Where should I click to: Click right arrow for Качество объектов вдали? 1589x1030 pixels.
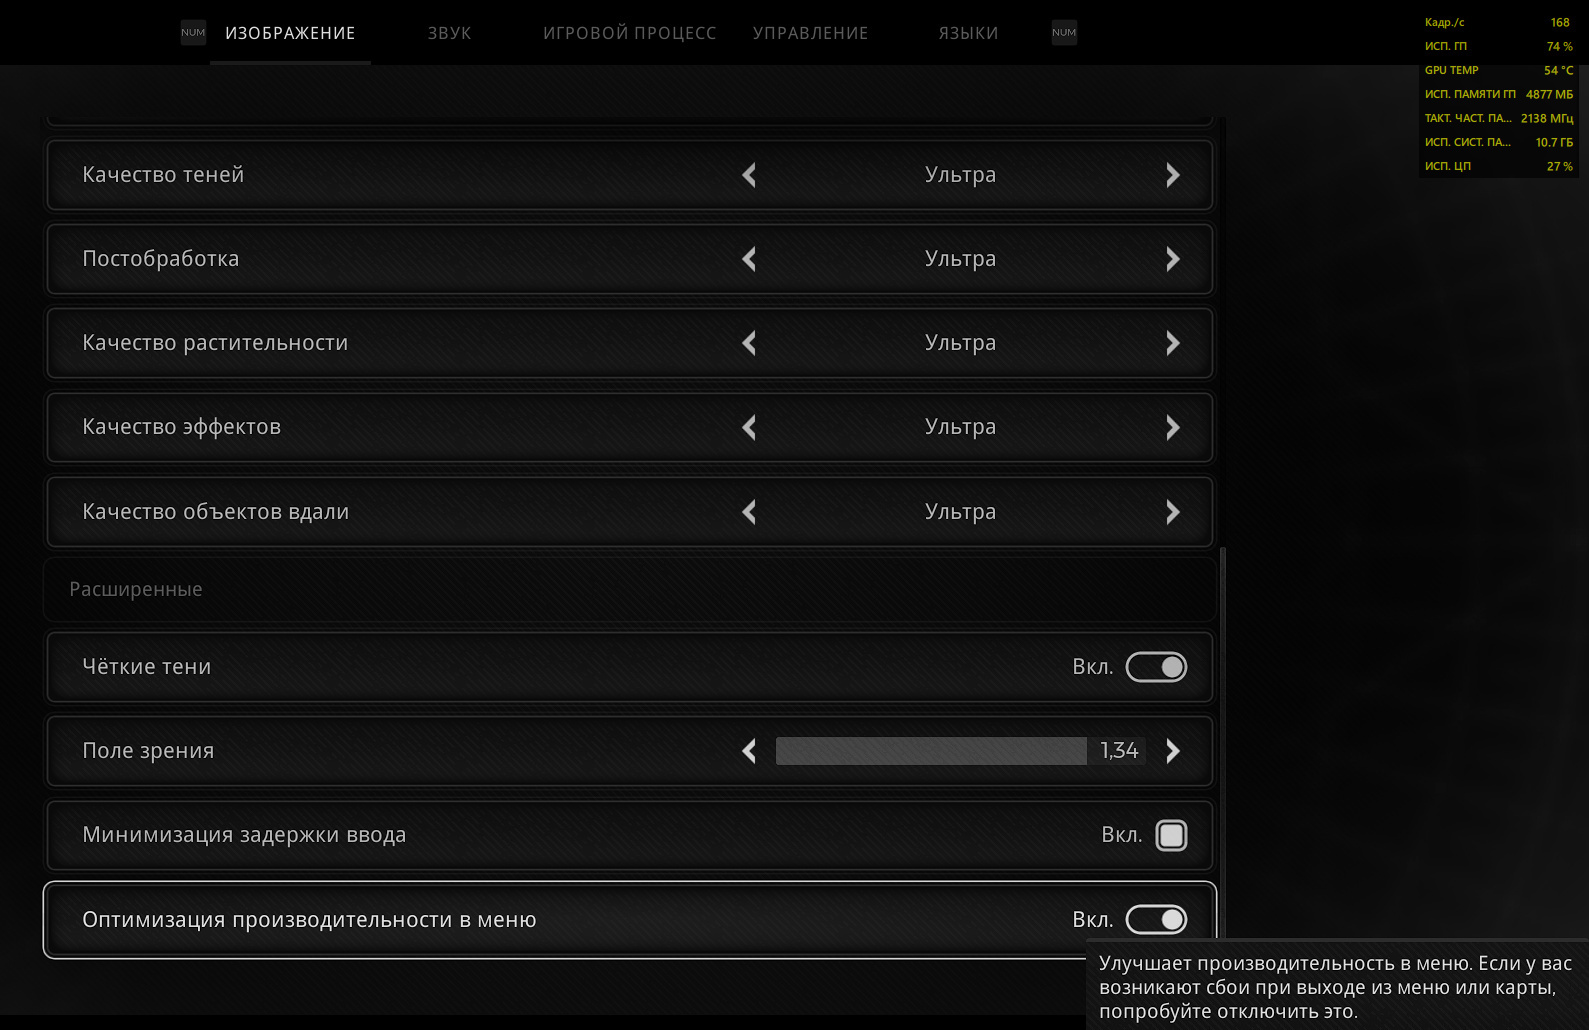1172,512
